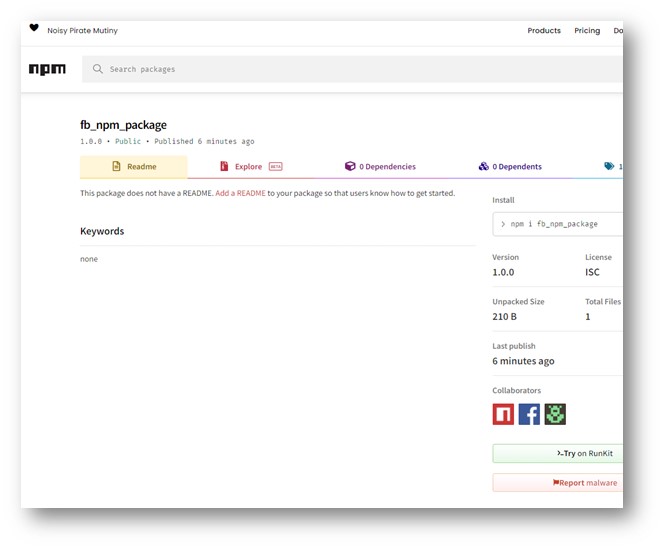Click the 210 B unpacked size value
This screenshot has width=665, height=550.
click(x=504, y=317)
